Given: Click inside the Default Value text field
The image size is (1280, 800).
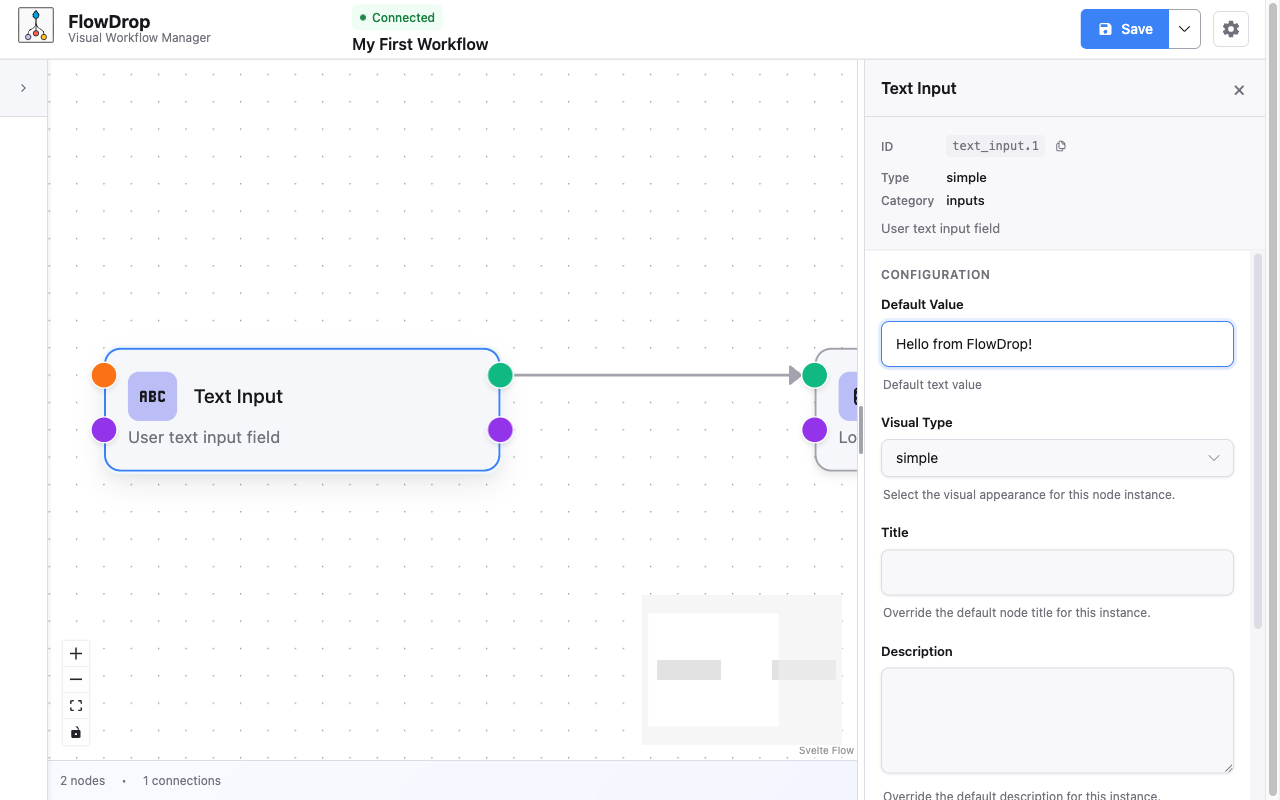Looking at the screenshot, I should (x=1057, y=343).
